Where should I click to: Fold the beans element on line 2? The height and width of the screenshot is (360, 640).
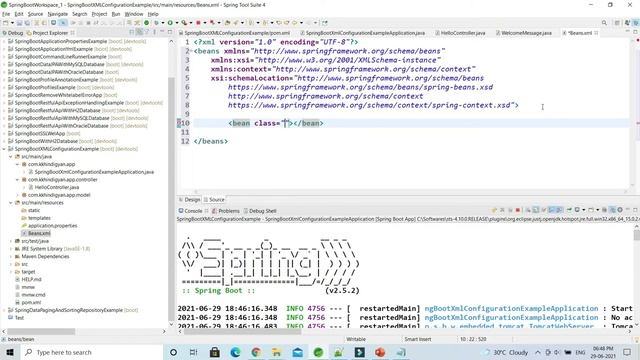(x=191, y=50)
